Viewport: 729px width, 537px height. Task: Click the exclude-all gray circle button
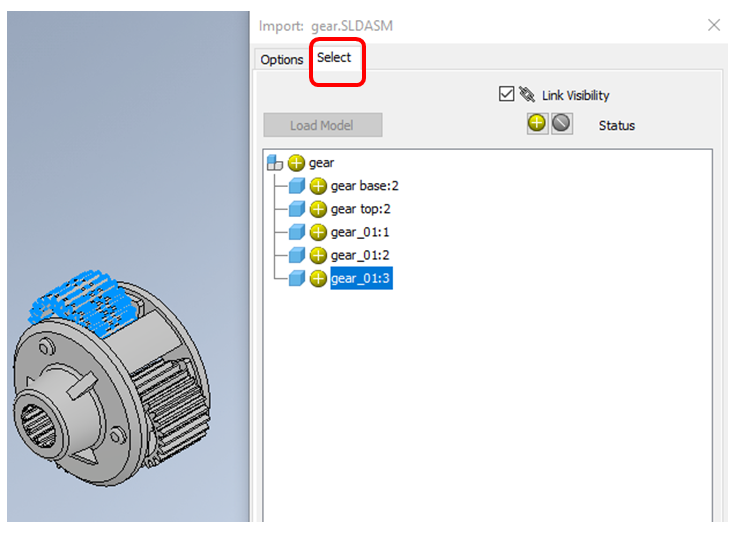[562, 124]
